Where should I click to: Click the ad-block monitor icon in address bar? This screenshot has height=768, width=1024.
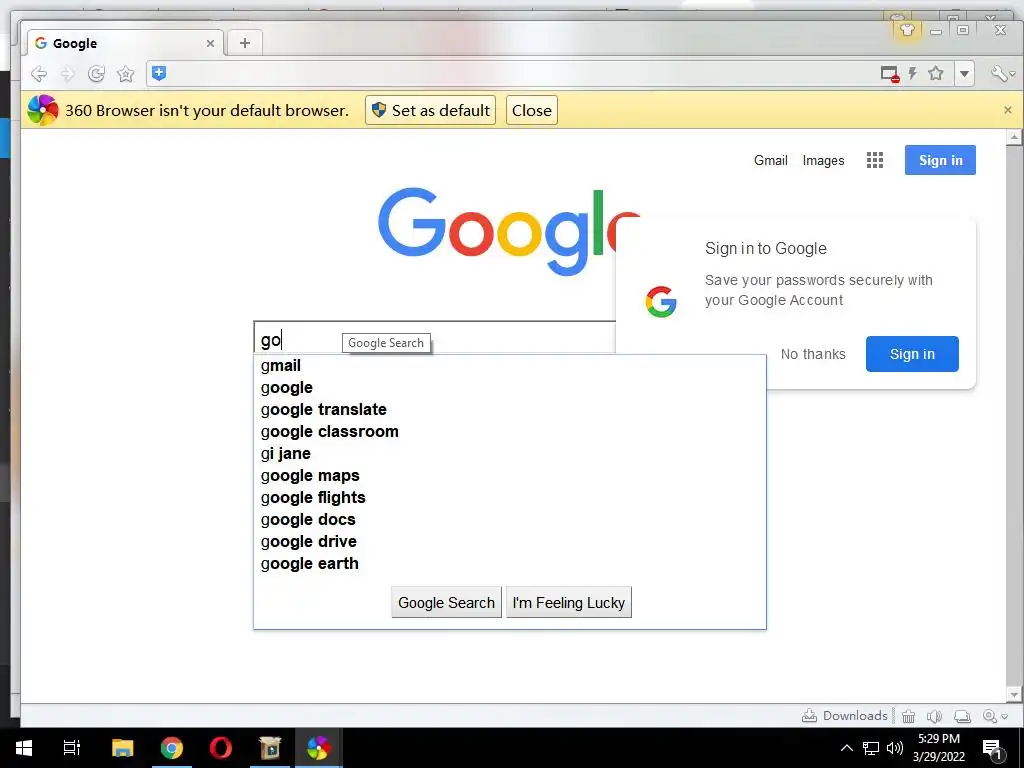[889, 74]
